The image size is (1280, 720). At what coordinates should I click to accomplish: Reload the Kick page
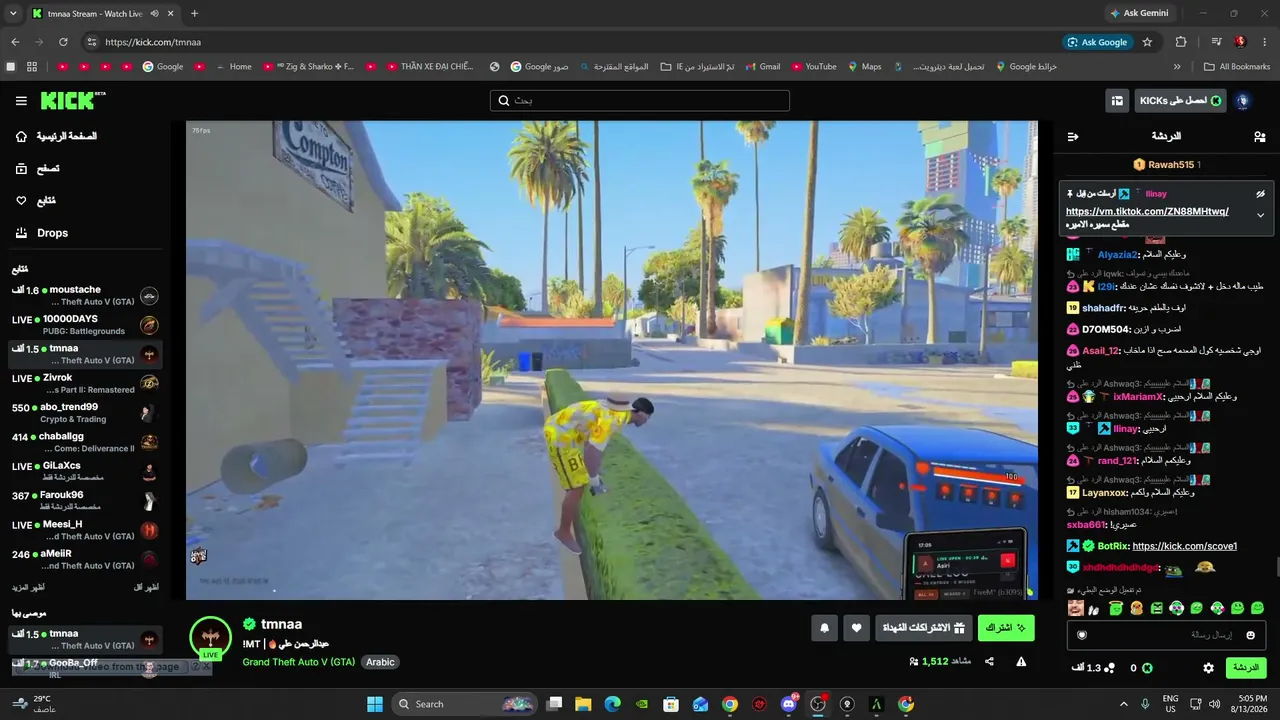click(63, 42)
